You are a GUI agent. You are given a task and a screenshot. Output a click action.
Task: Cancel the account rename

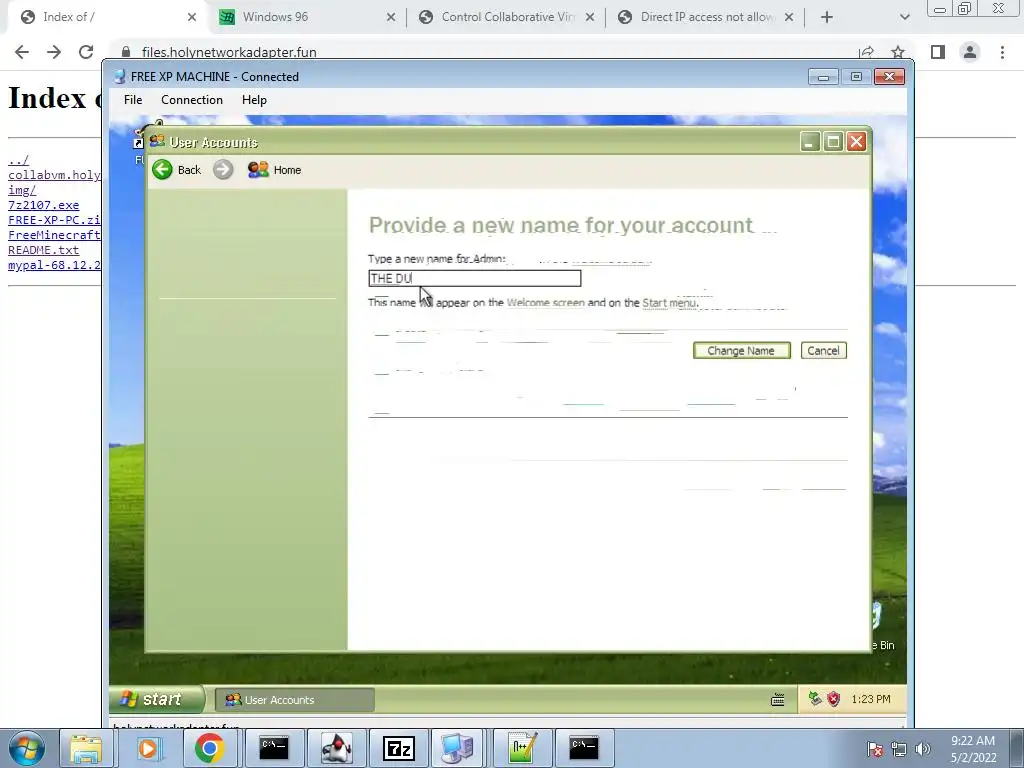pyautogui.click(x=823, y=351)
